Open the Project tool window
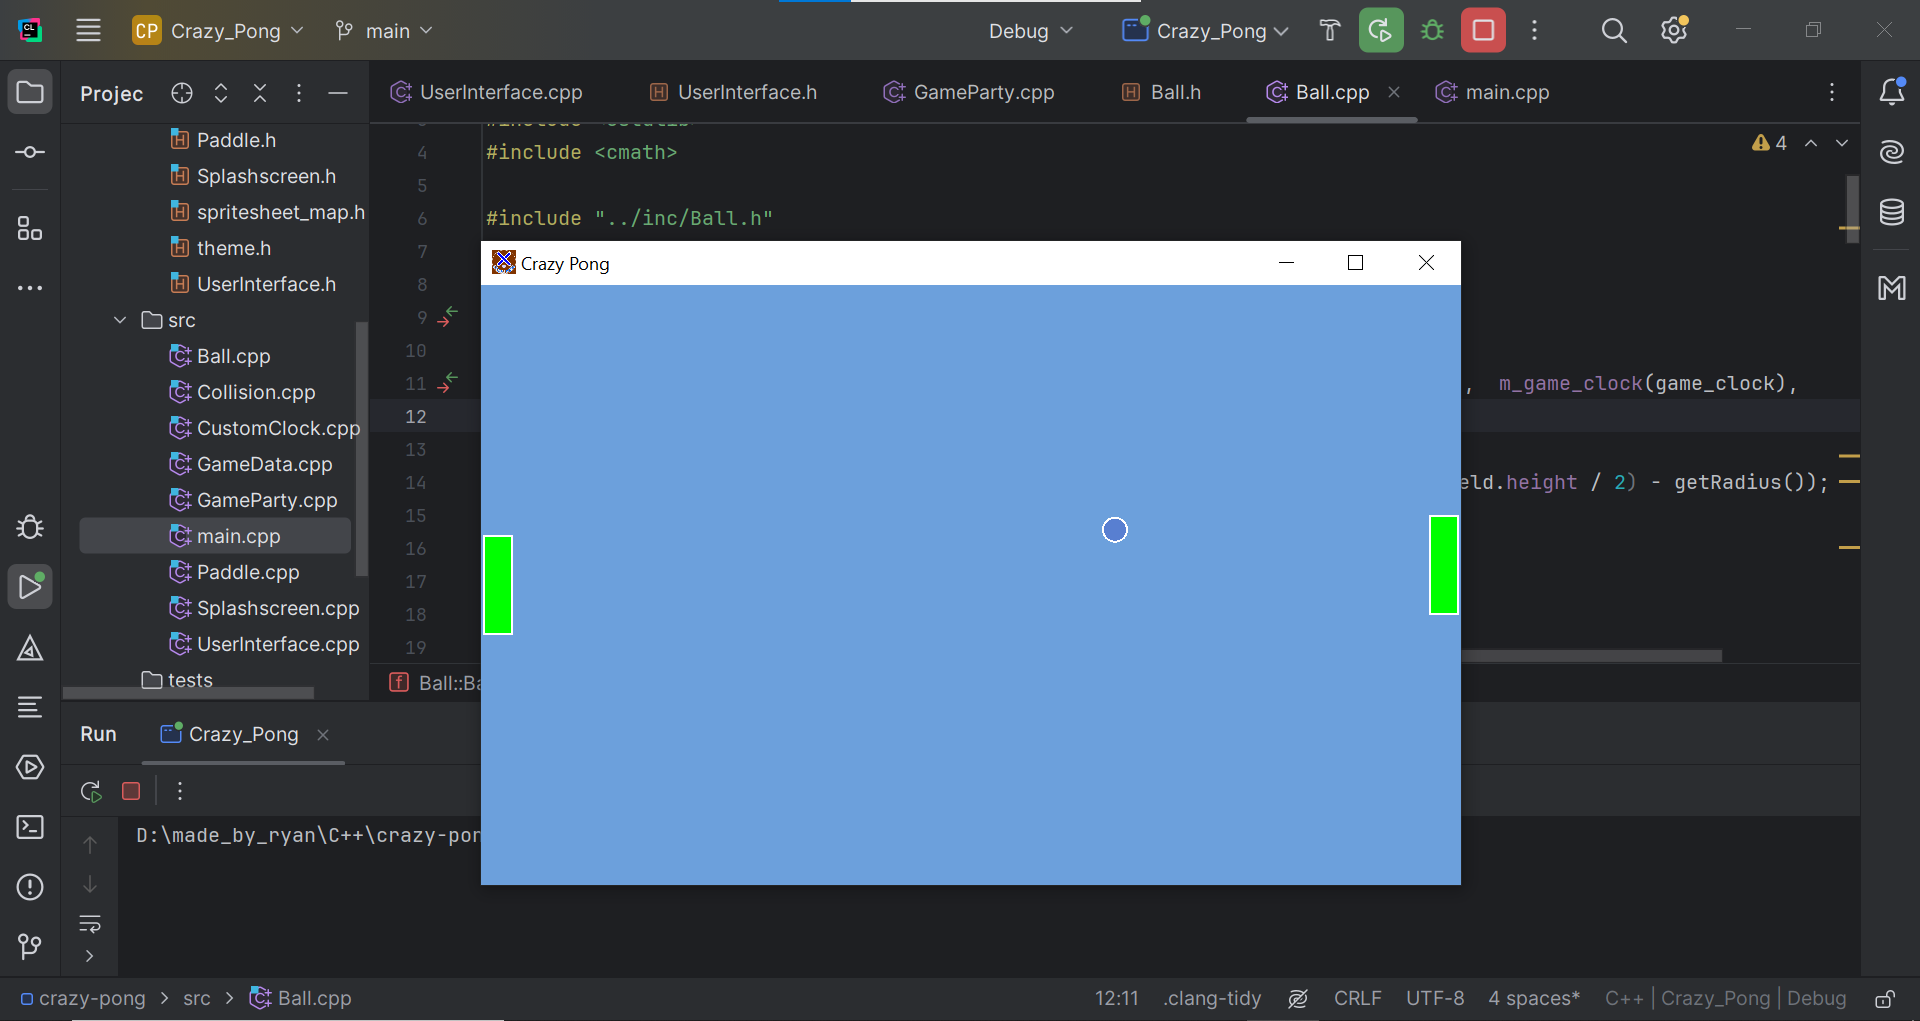The image size is (1920, 1021). (30, 93)
